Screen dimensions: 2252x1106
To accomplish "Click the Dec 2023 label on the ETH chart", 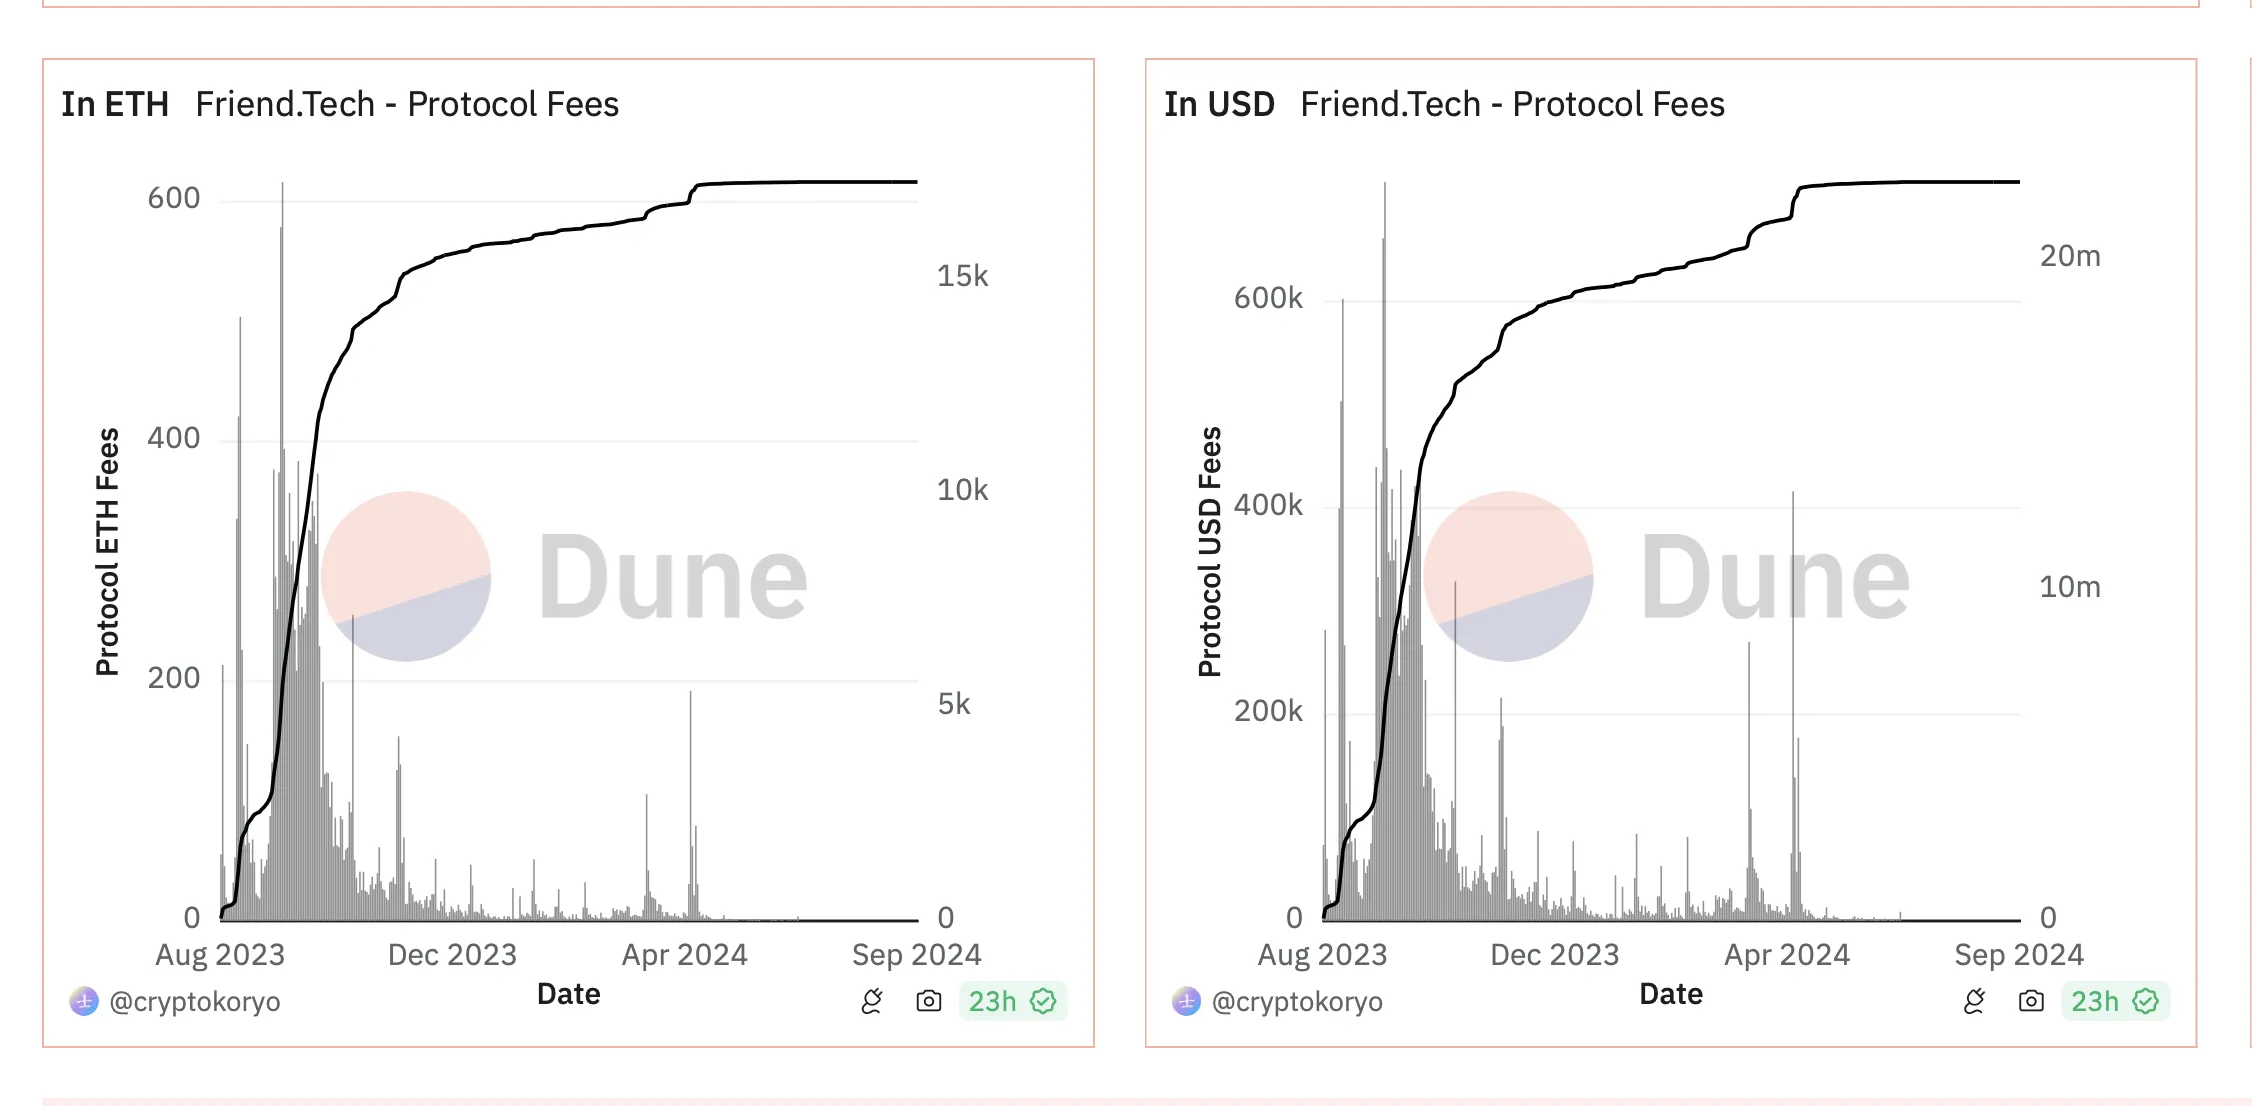I will pos(452,955).
